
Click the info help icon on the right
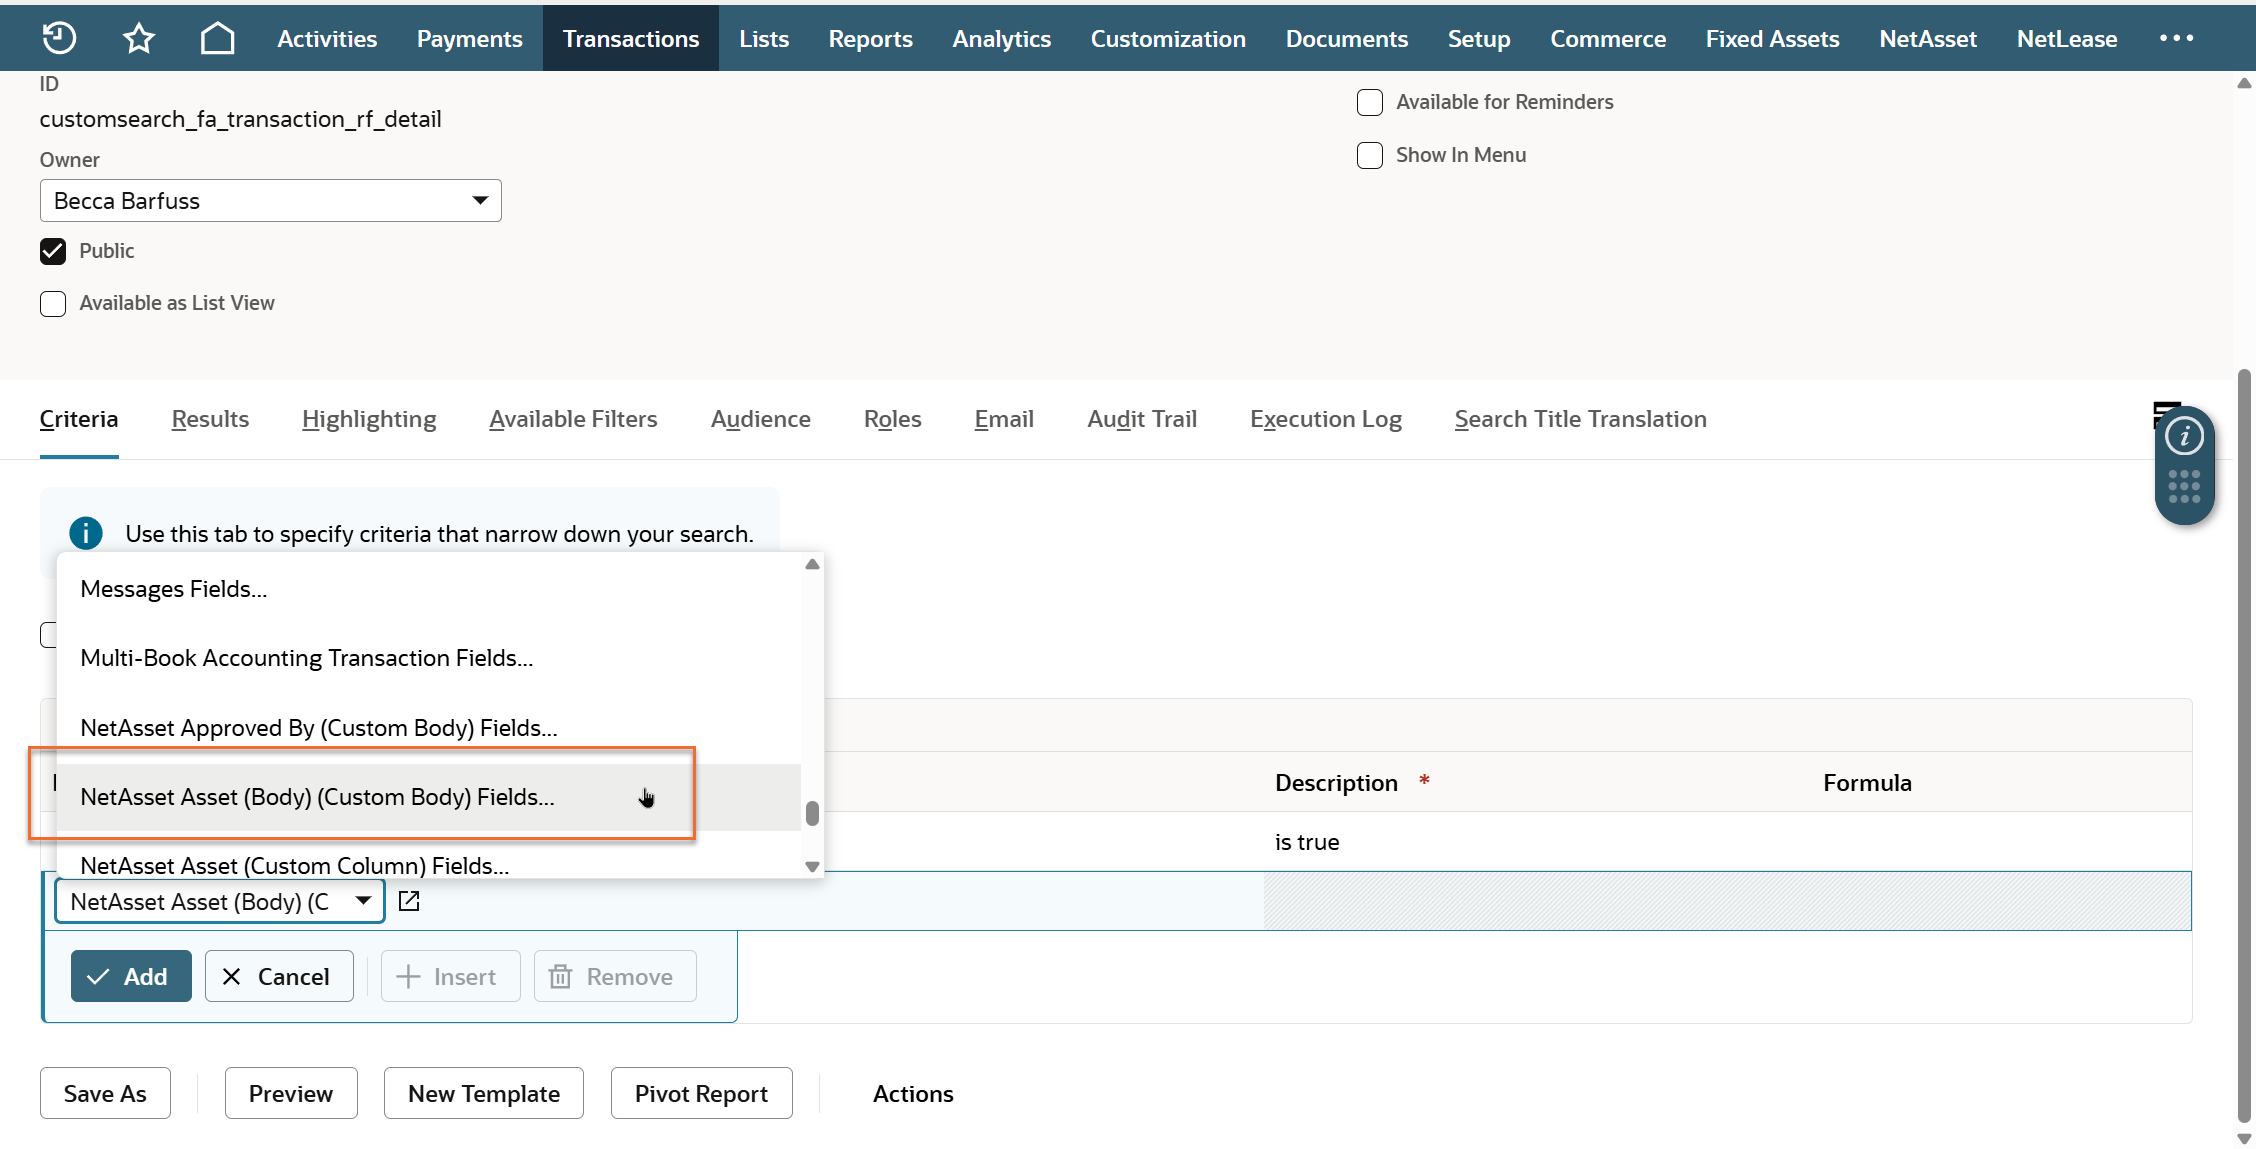(2184, 436)
